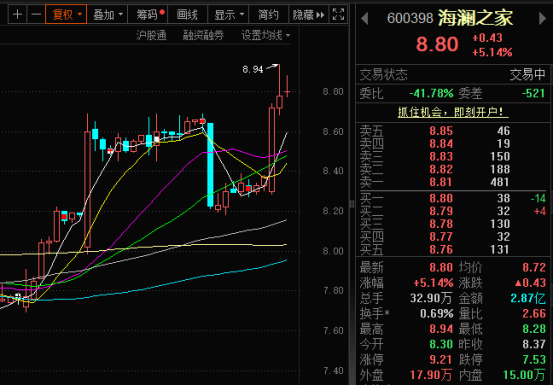Select 买二 price 8.79
Image resolution: width=554 pixels, height=386 pixels.
441,211
